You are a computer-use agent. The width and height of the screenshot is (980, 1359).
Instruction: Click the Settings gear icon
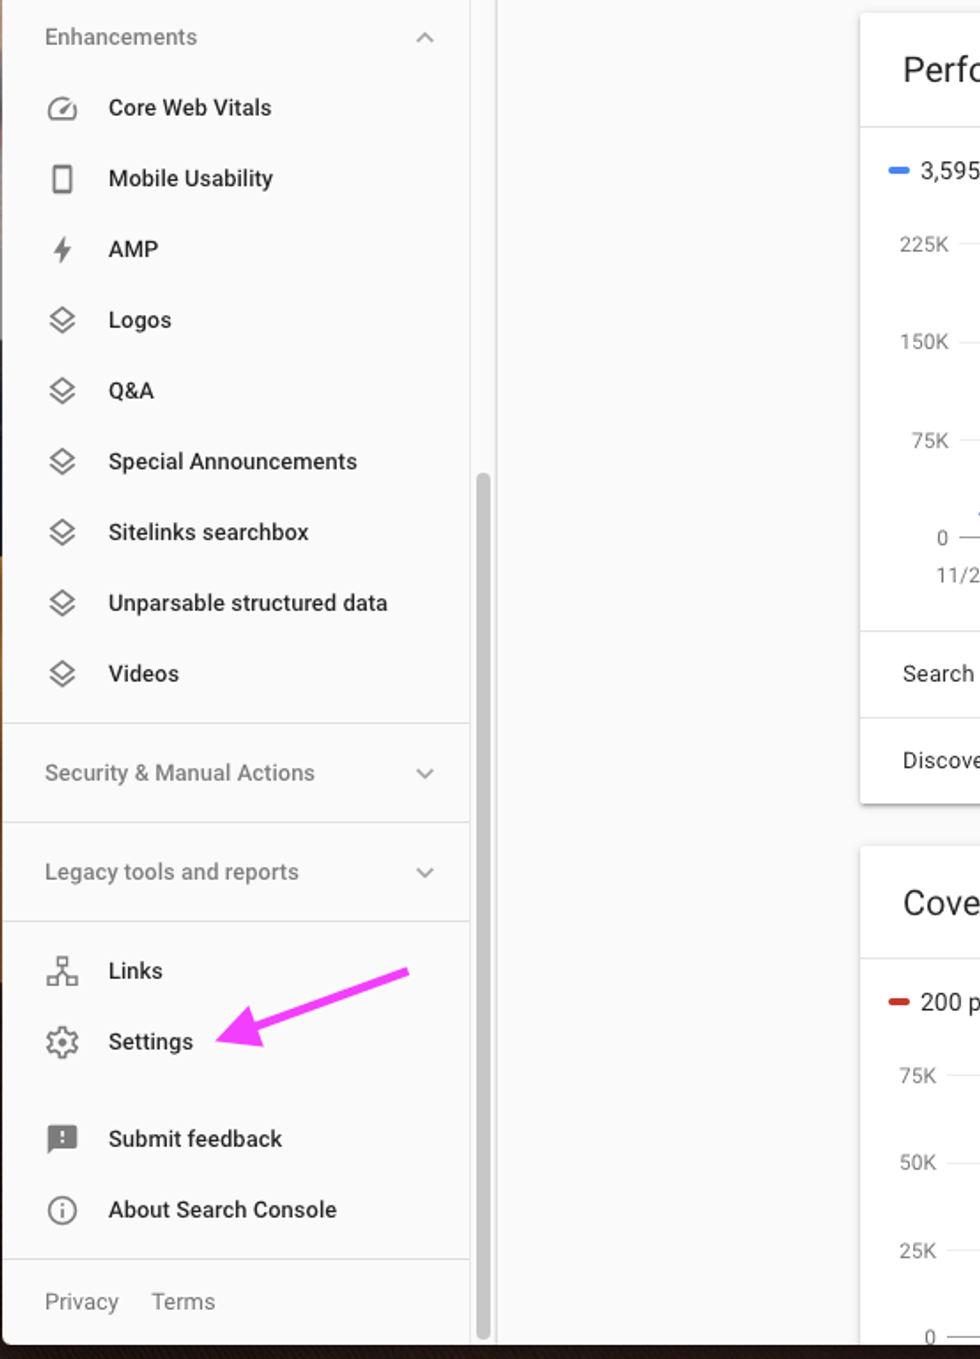(62, 1042)
